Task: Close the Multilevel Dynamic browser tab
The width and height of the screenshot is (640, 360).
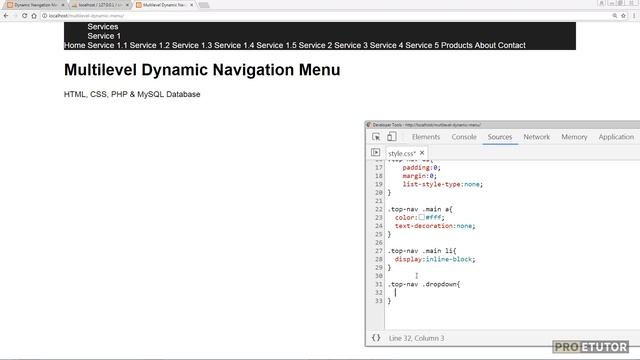Action: click(x=191, y=5)
